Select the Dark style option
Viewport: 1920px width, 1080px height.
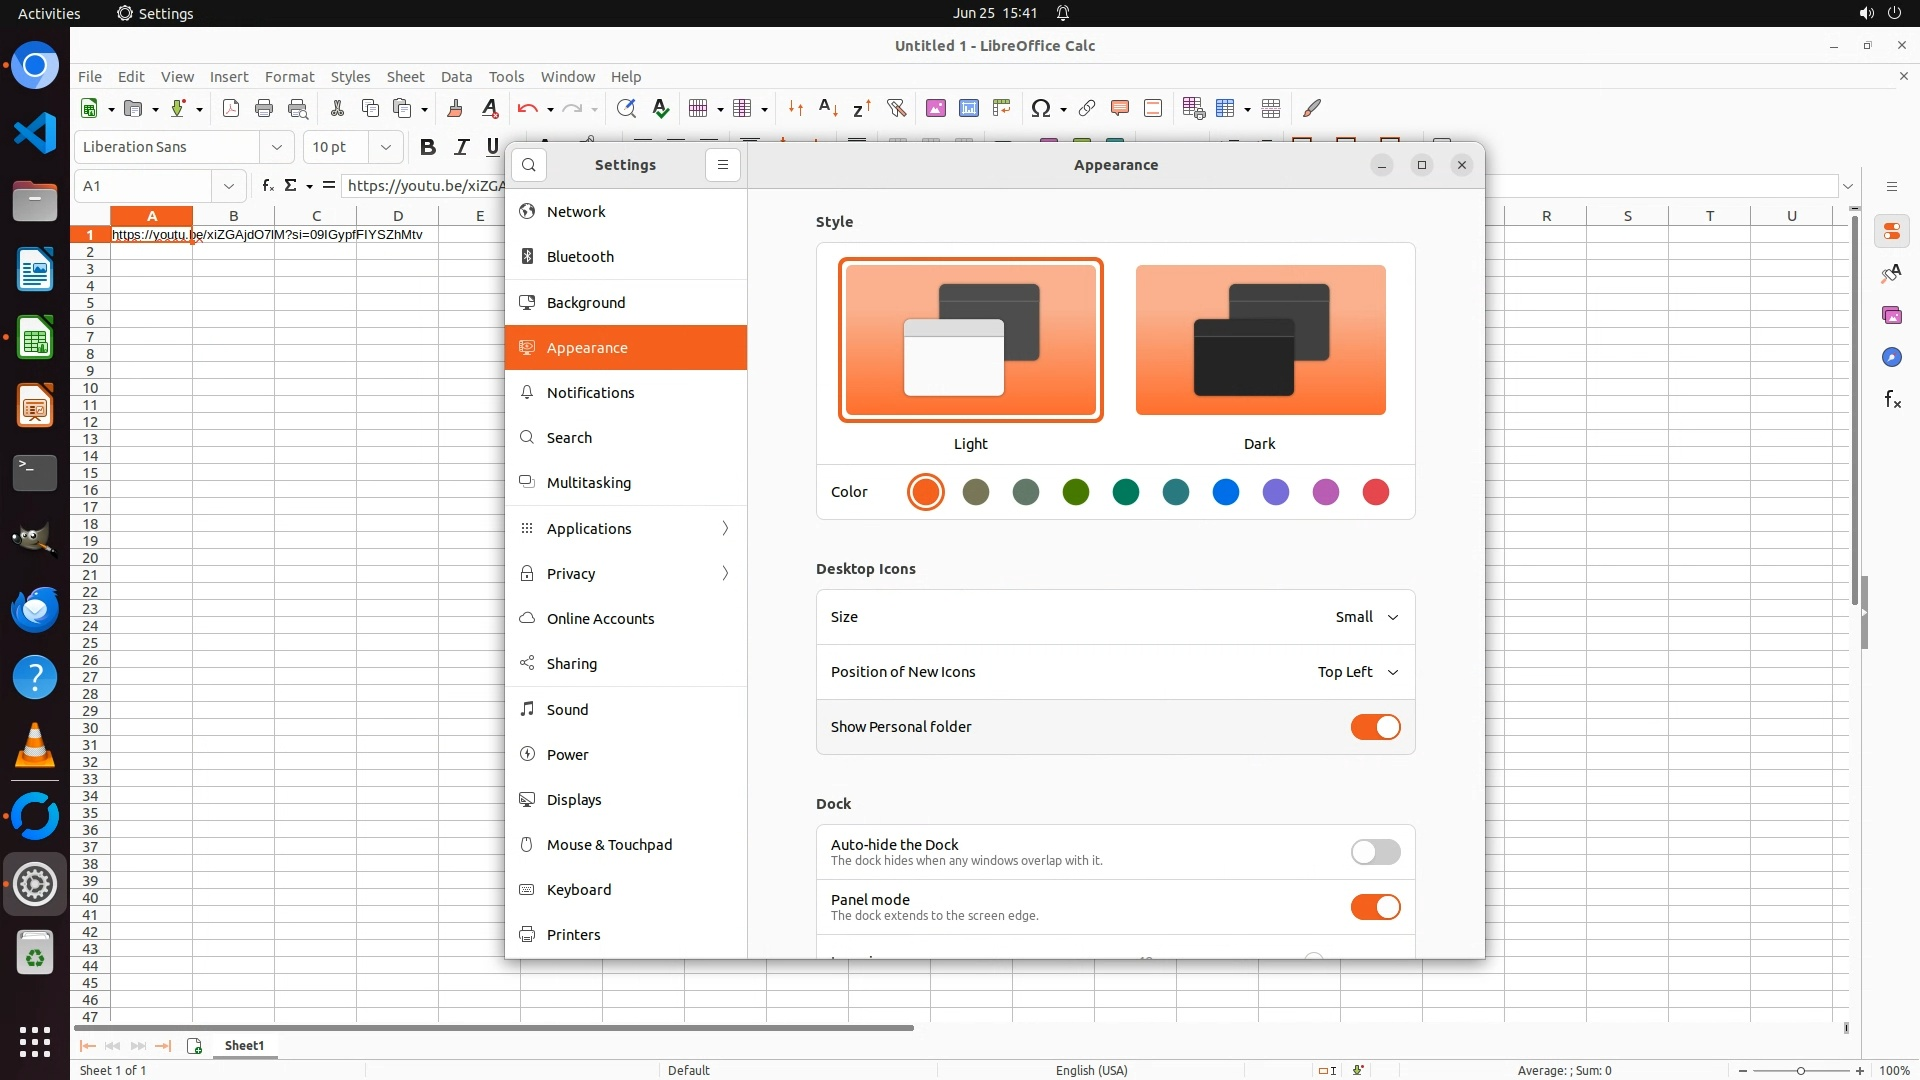pyautogui.click(x=1260, y=340)
